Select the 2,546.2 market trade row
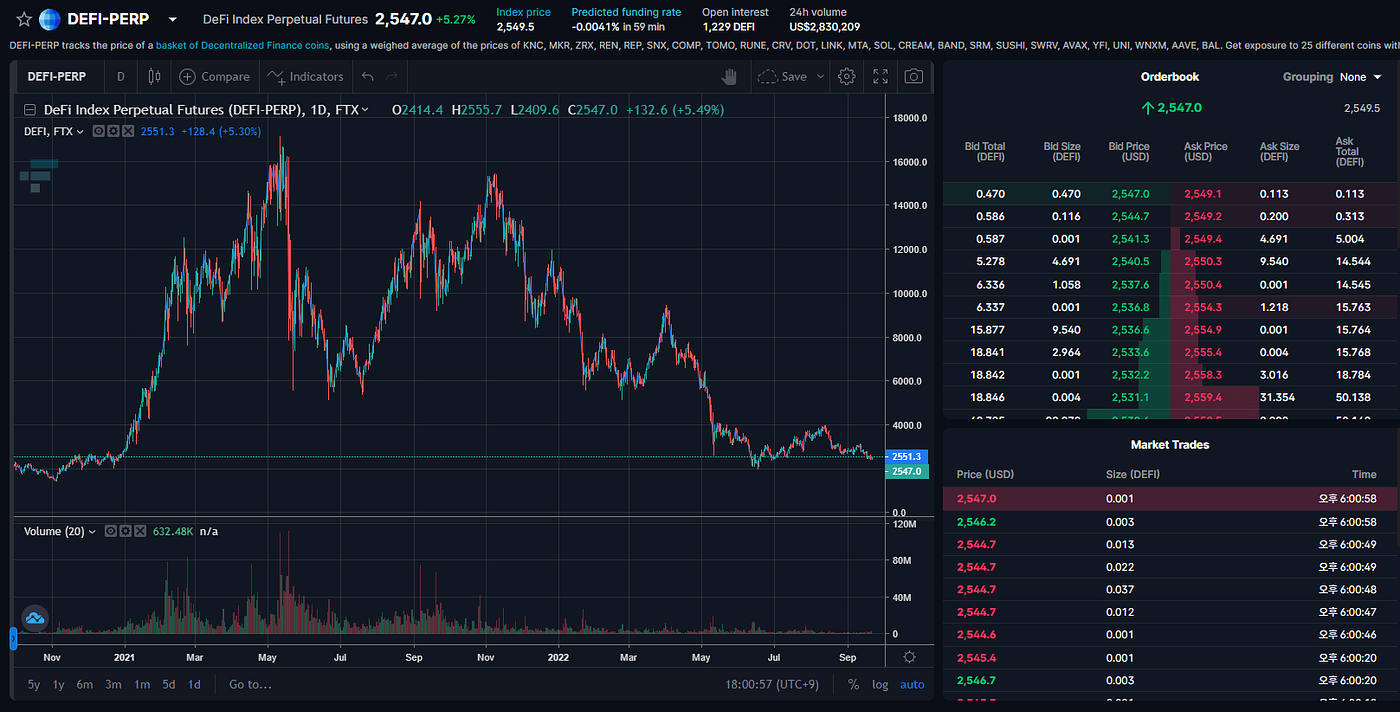This screenshot has width=1400, height=712. coord(1170,522)
